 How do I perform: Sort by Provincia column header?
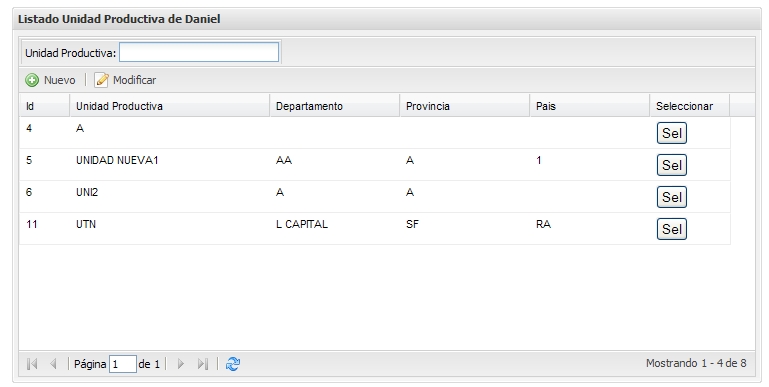[x=464, y=106]
